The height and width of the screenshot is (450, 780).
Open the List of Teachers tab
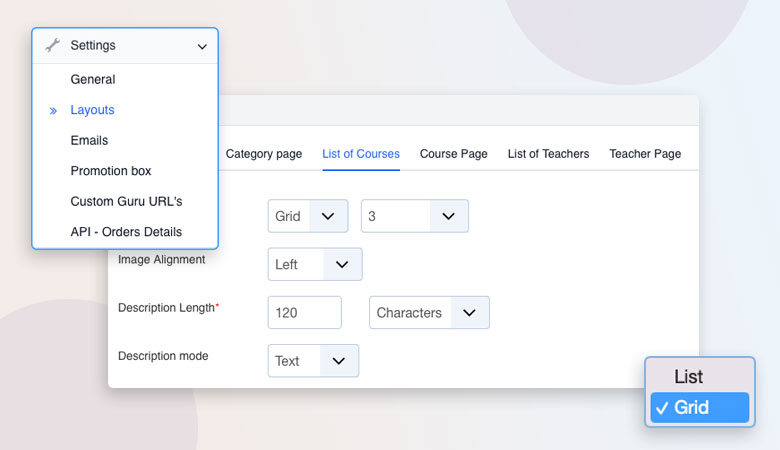coord(548,154)
